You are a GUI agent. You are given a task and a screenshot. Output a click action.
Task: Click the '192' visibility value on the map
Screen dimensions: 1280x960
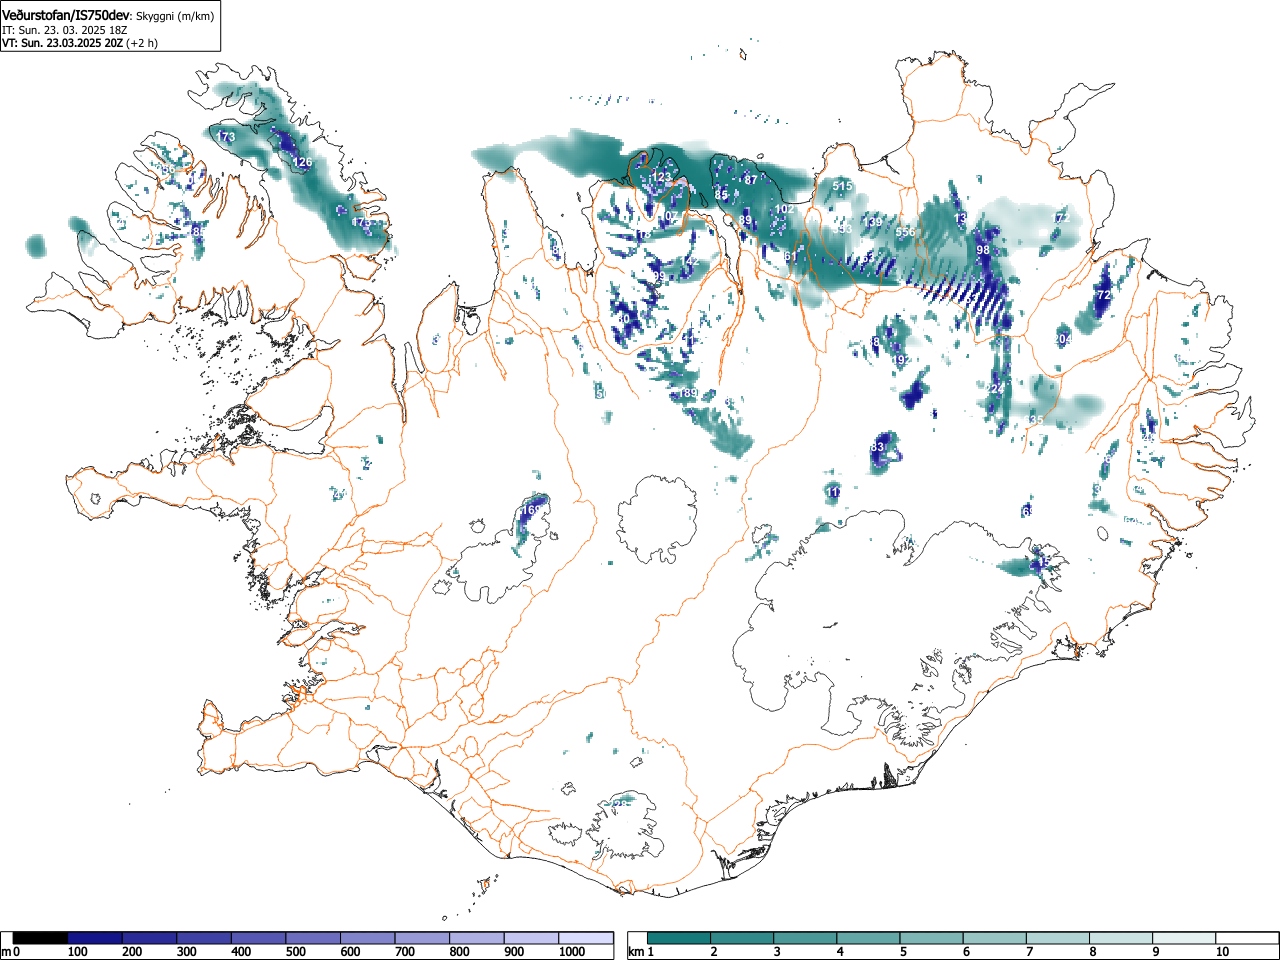[x=900, y=359]
